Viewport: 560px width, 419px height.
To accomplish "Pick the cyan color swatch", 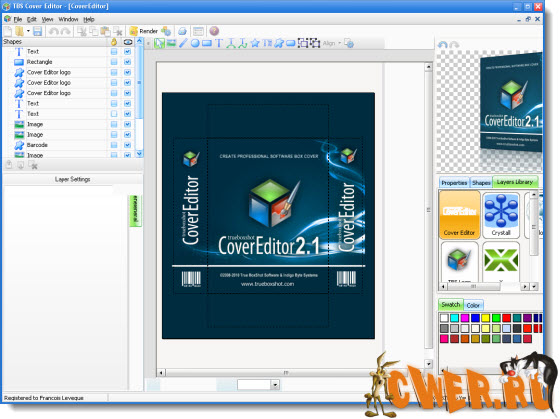I will click(454, 318).
